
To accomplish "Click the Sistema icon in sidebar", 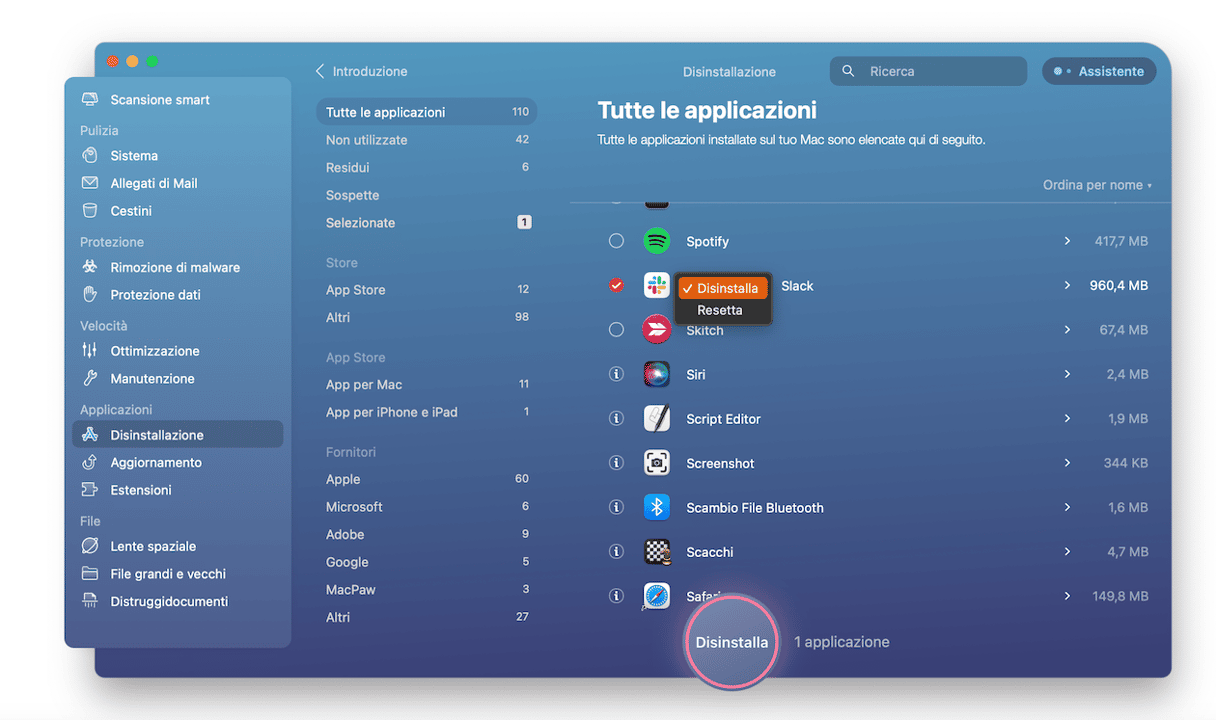I will click(90, 156).
